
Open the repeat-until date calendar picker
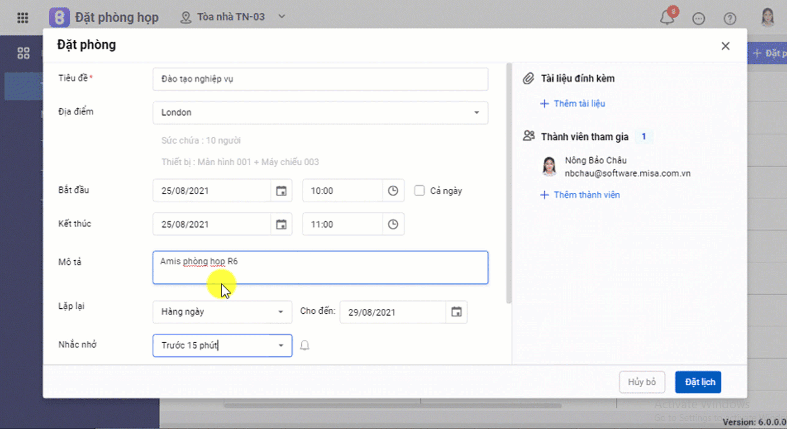pyautogui.click(x=456, y=312)
